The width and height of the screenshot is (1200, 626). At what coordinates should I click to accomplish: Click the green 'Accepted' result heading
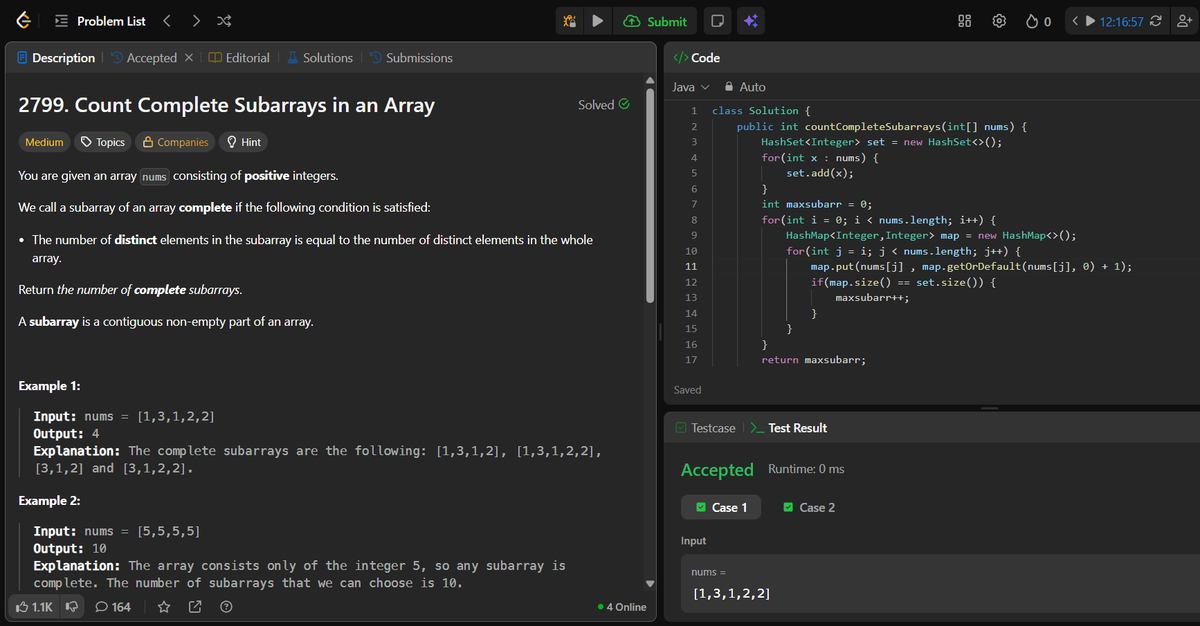[717, 469]
